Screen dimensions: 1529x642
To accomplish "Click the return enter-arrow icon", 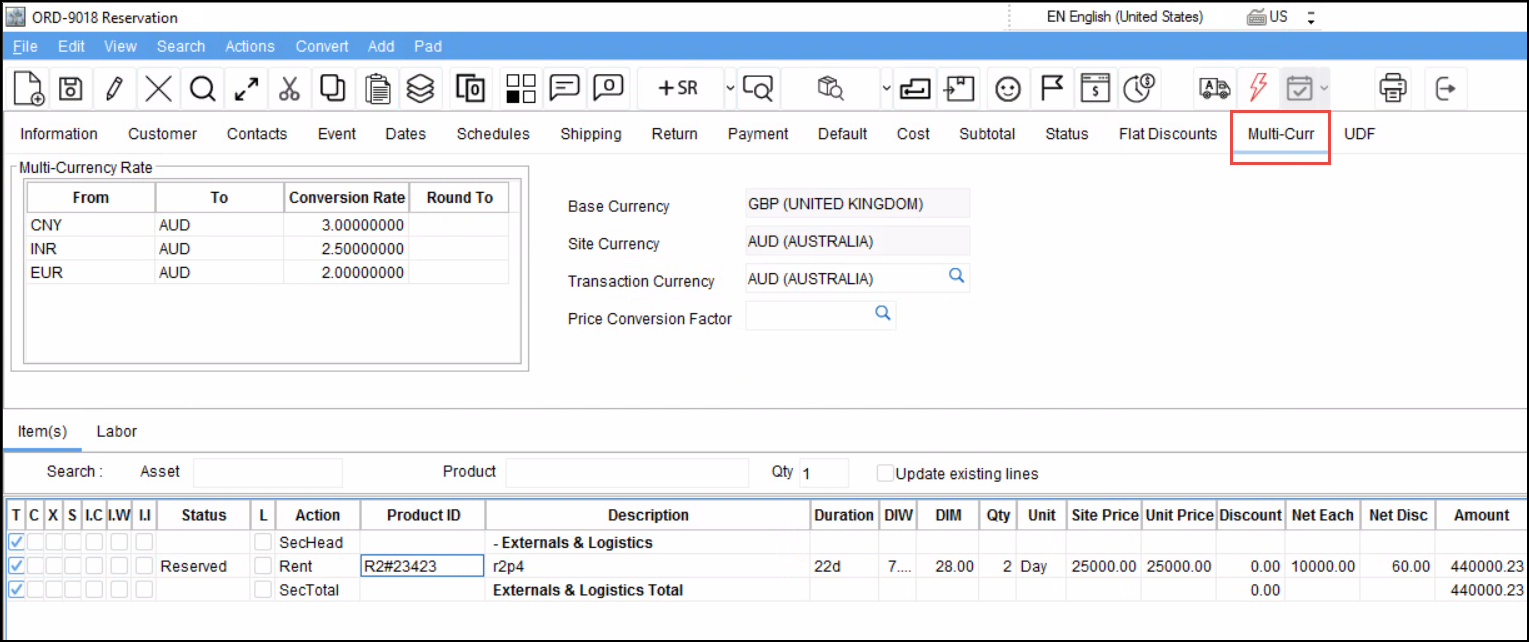I will pyautogui.click(x=914, y=88).
